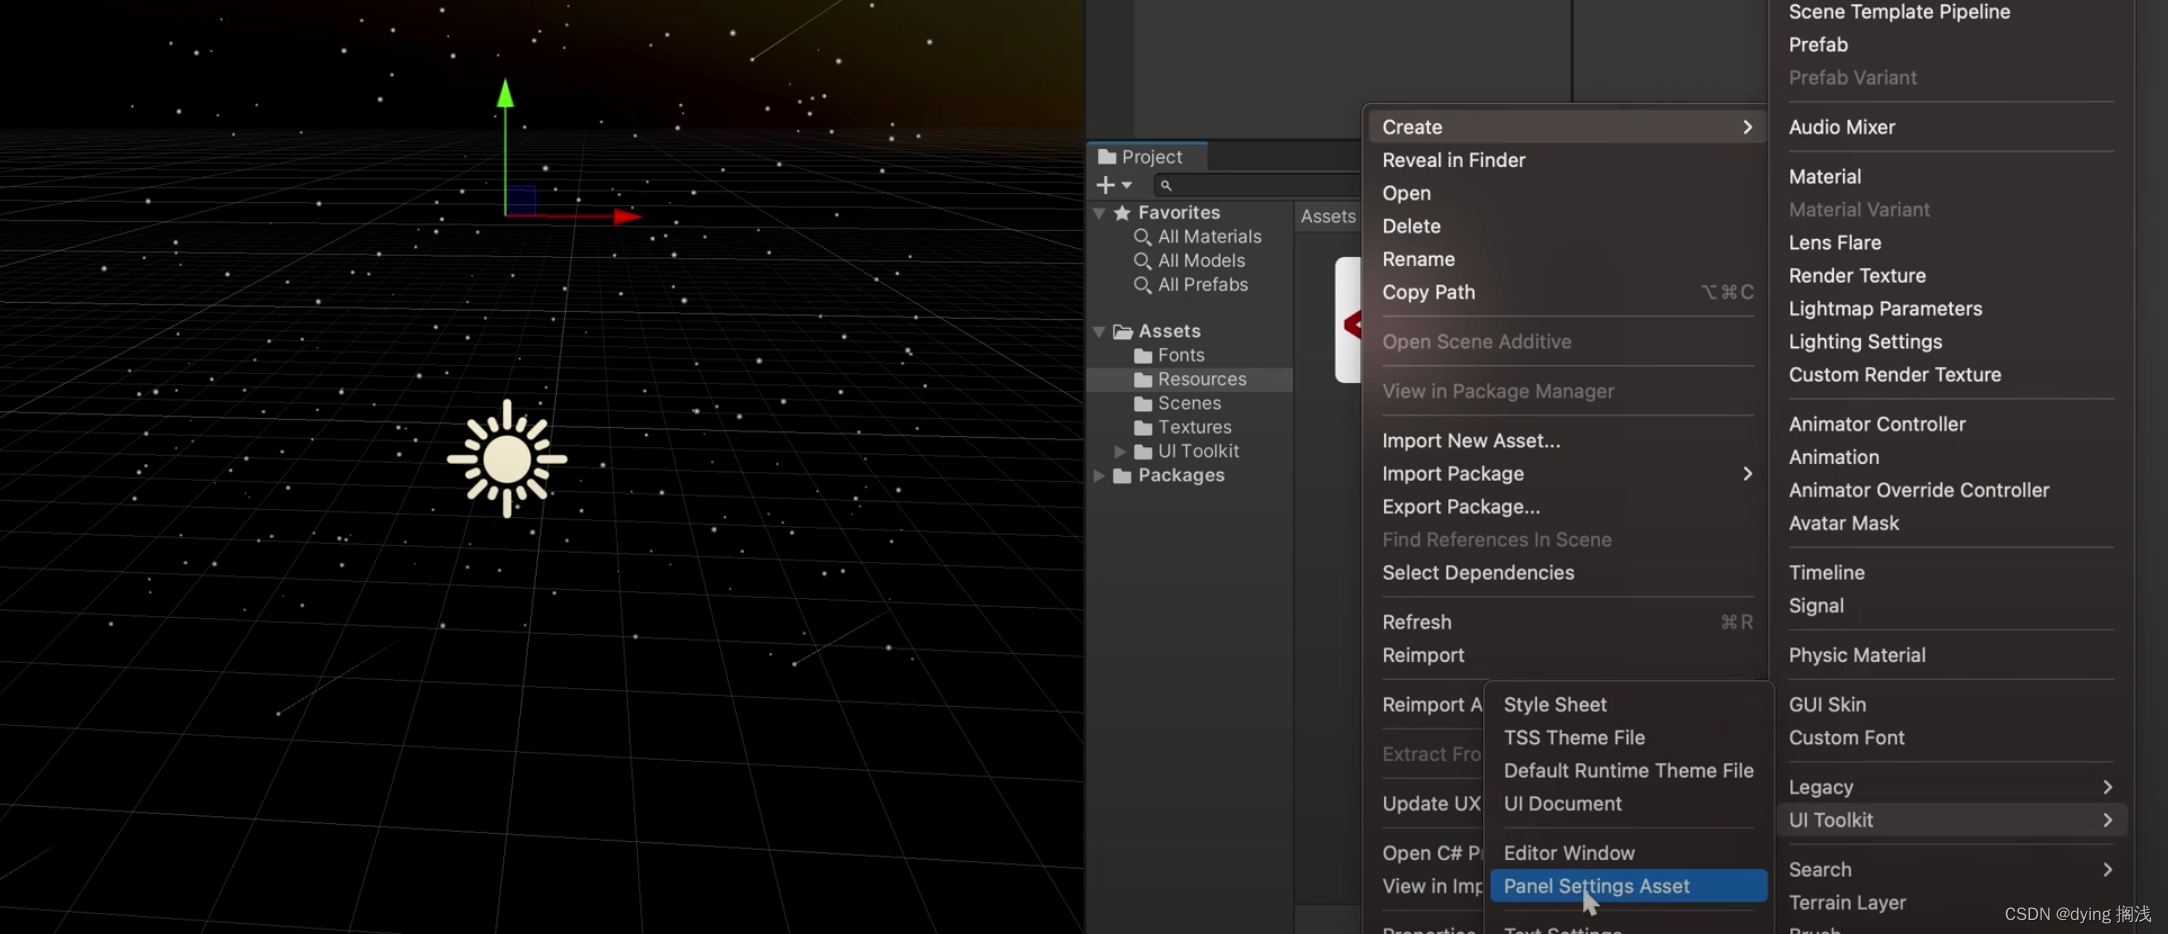Screen dimensions: 2168x934
Task: Expand the Packages node
Action: [x=1100, y=475]
